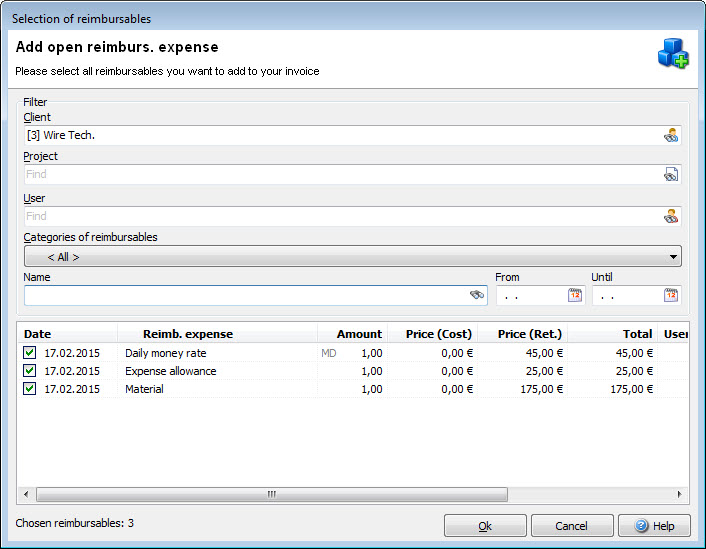Image resolution: width=706 pixels, height=549 pixels.
Task: Click horizontal scrollbar left arrow
Action: point(26,494)
